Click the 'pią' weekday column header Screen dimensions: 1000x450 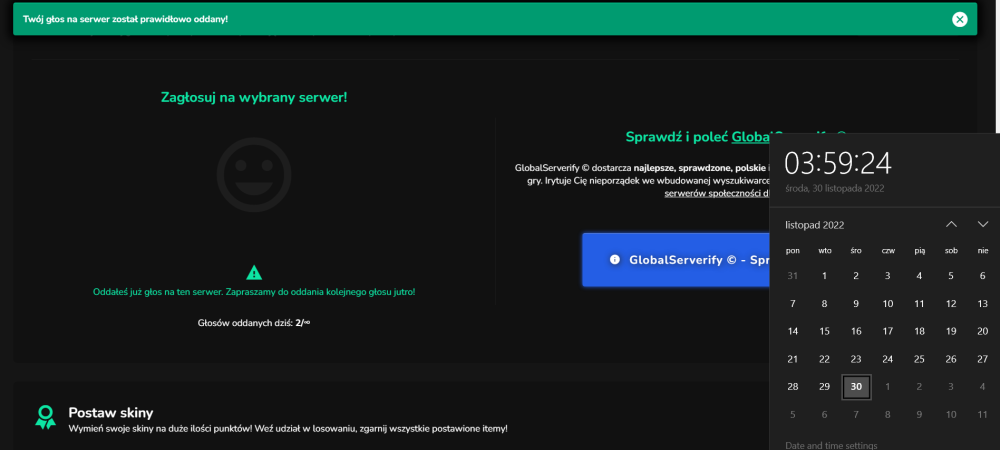click(x=920, y=251)
